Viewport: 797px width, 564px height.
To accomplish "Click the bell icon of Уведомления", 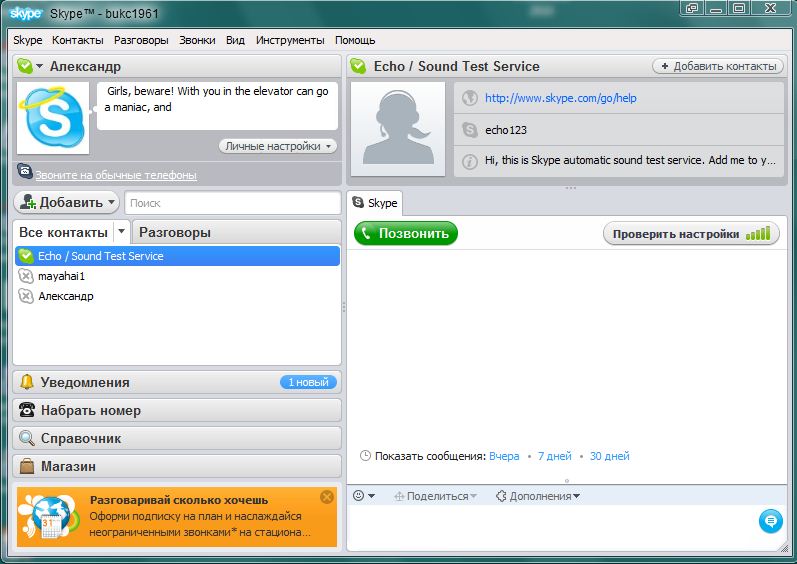I will (x=26, y=382).
